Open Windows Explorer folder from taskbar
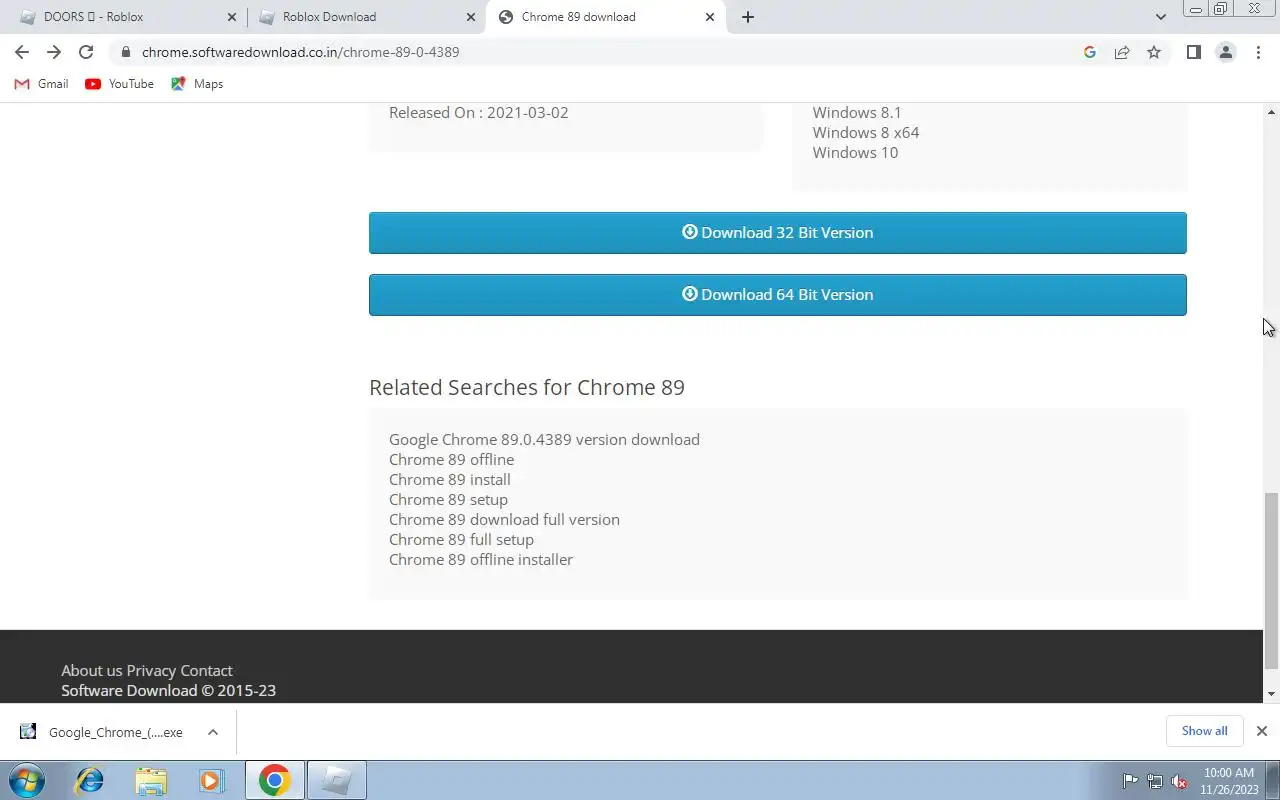 pos(151,780)
